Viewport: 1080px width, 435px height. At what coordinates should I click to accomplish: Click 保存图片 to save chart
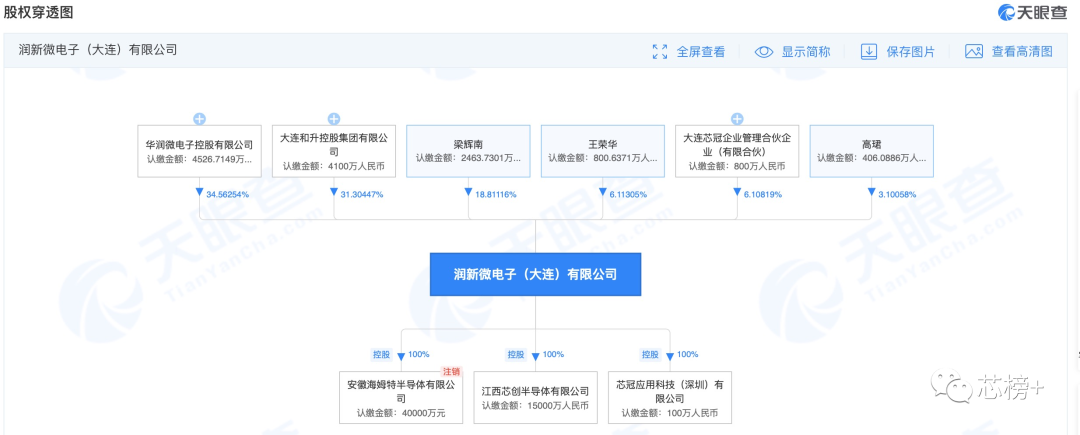click(910, 52)
